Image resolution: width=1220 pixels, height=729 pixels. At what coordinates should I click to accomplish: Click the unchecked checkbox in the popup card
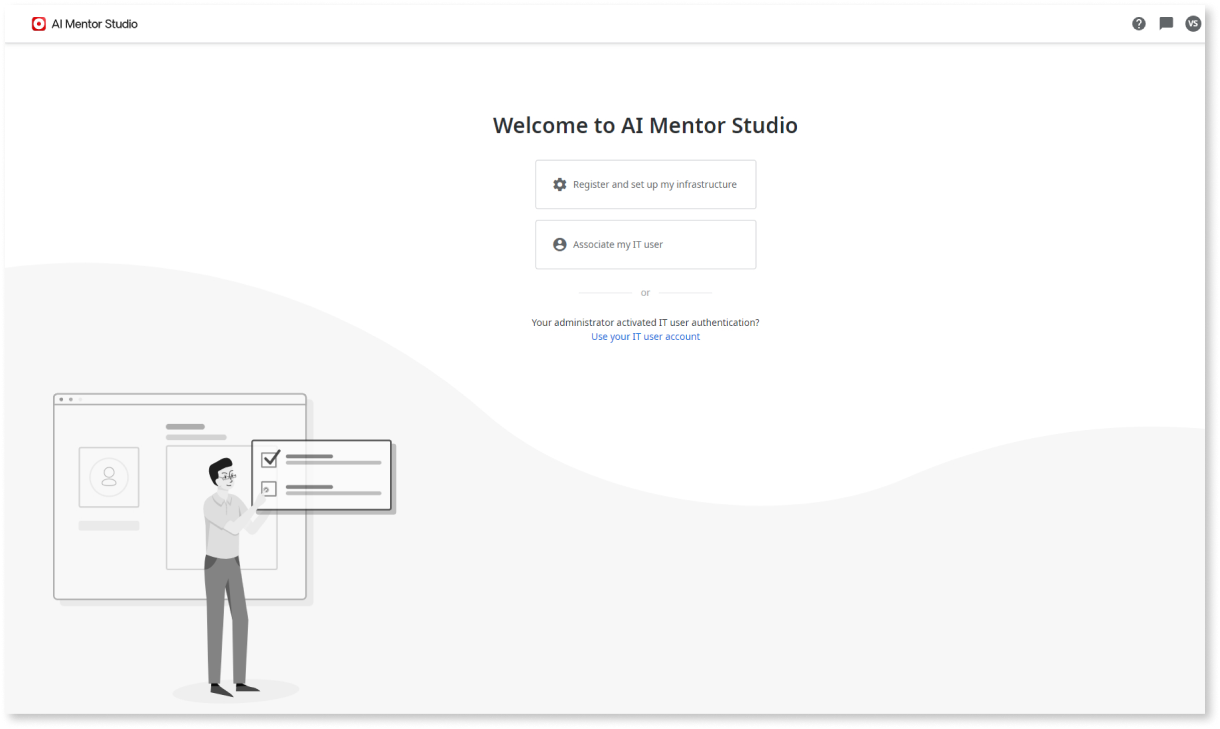tap(268, 488)
